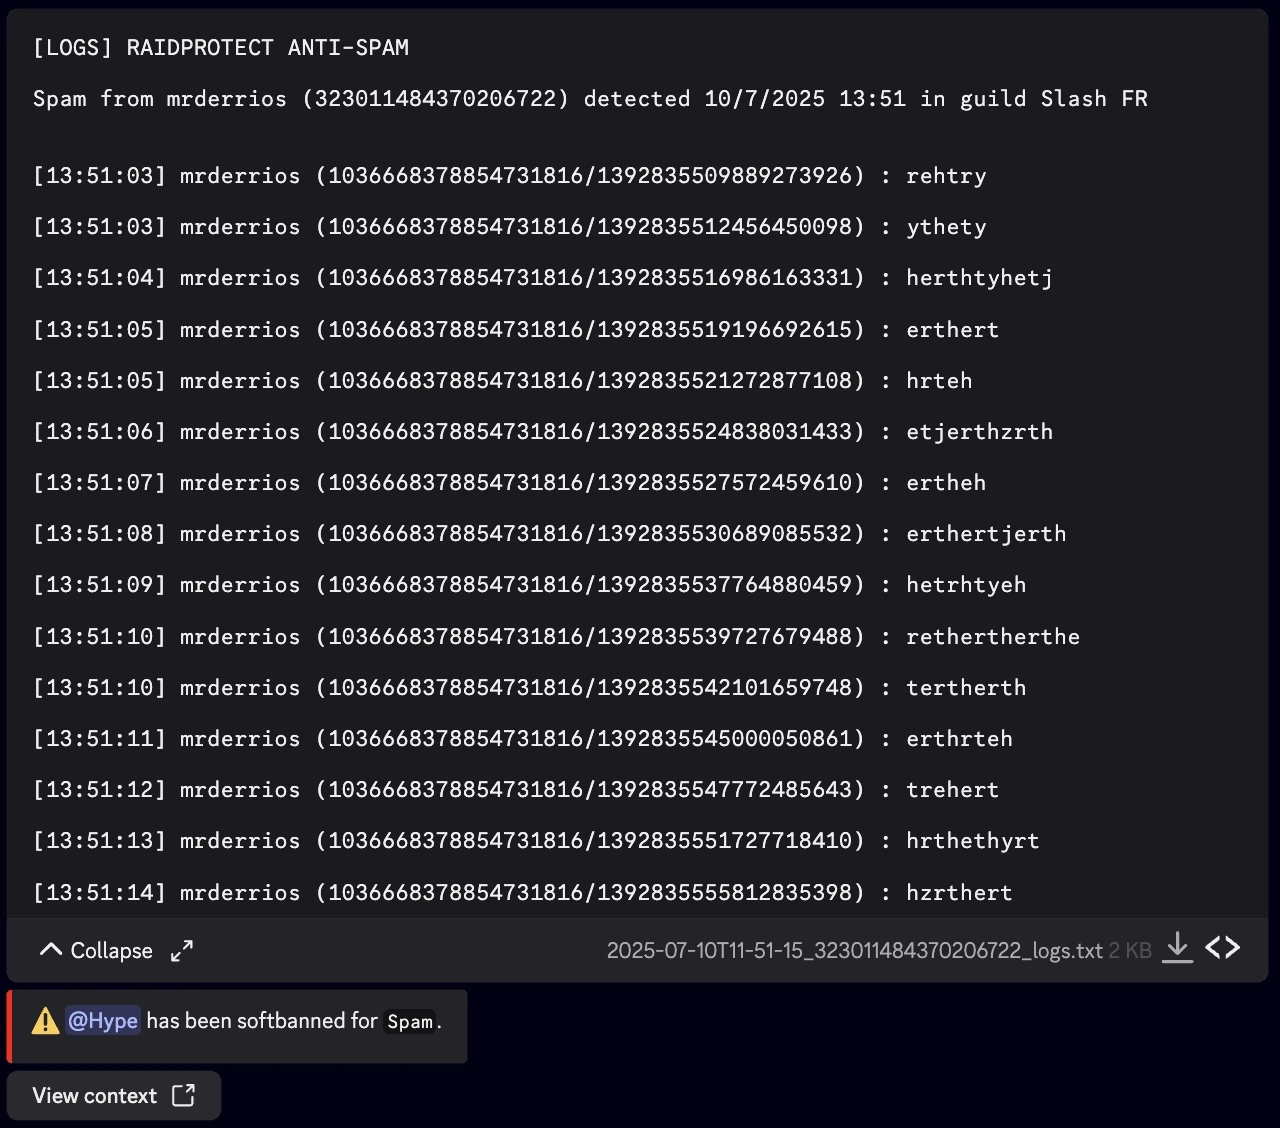Viewport: 1280px width, 1128px height.
Task: Click the external link icon on View context
Action: coord(184,1095)
